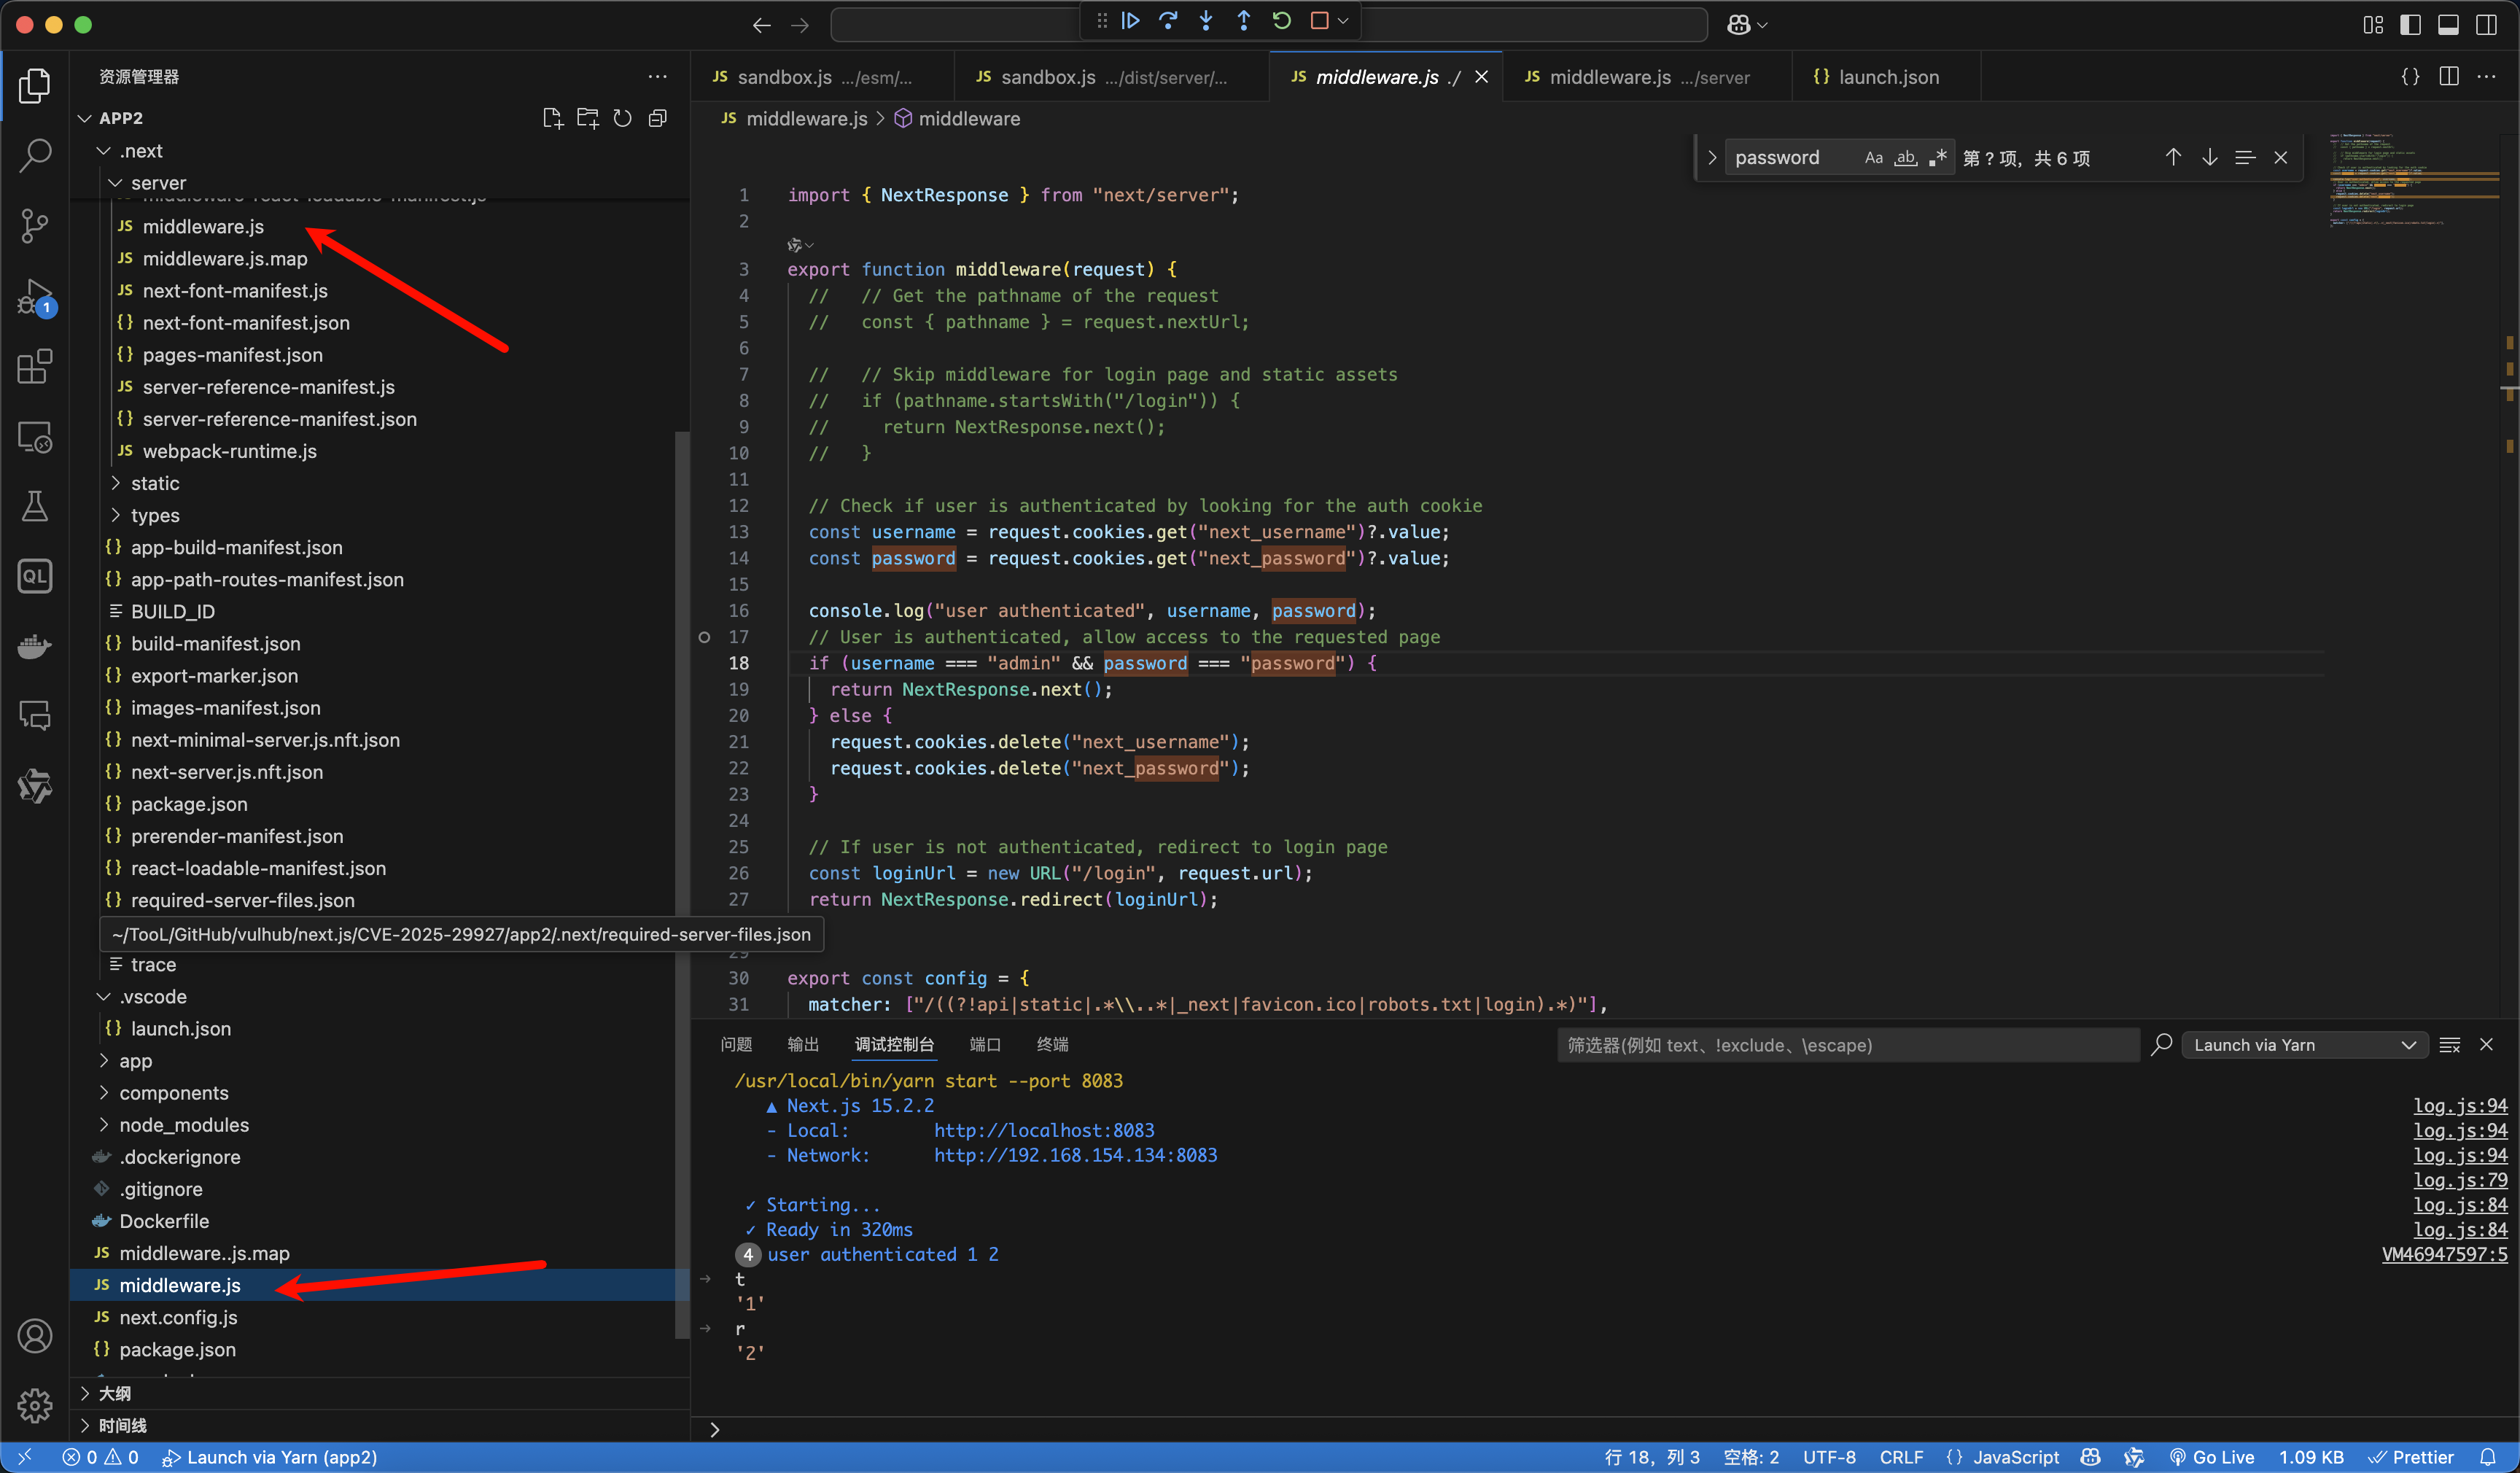Viewport: 2520px width, 1473px height.
Task: Collapse the .vscode folder
Action: [x=103, y=997]
